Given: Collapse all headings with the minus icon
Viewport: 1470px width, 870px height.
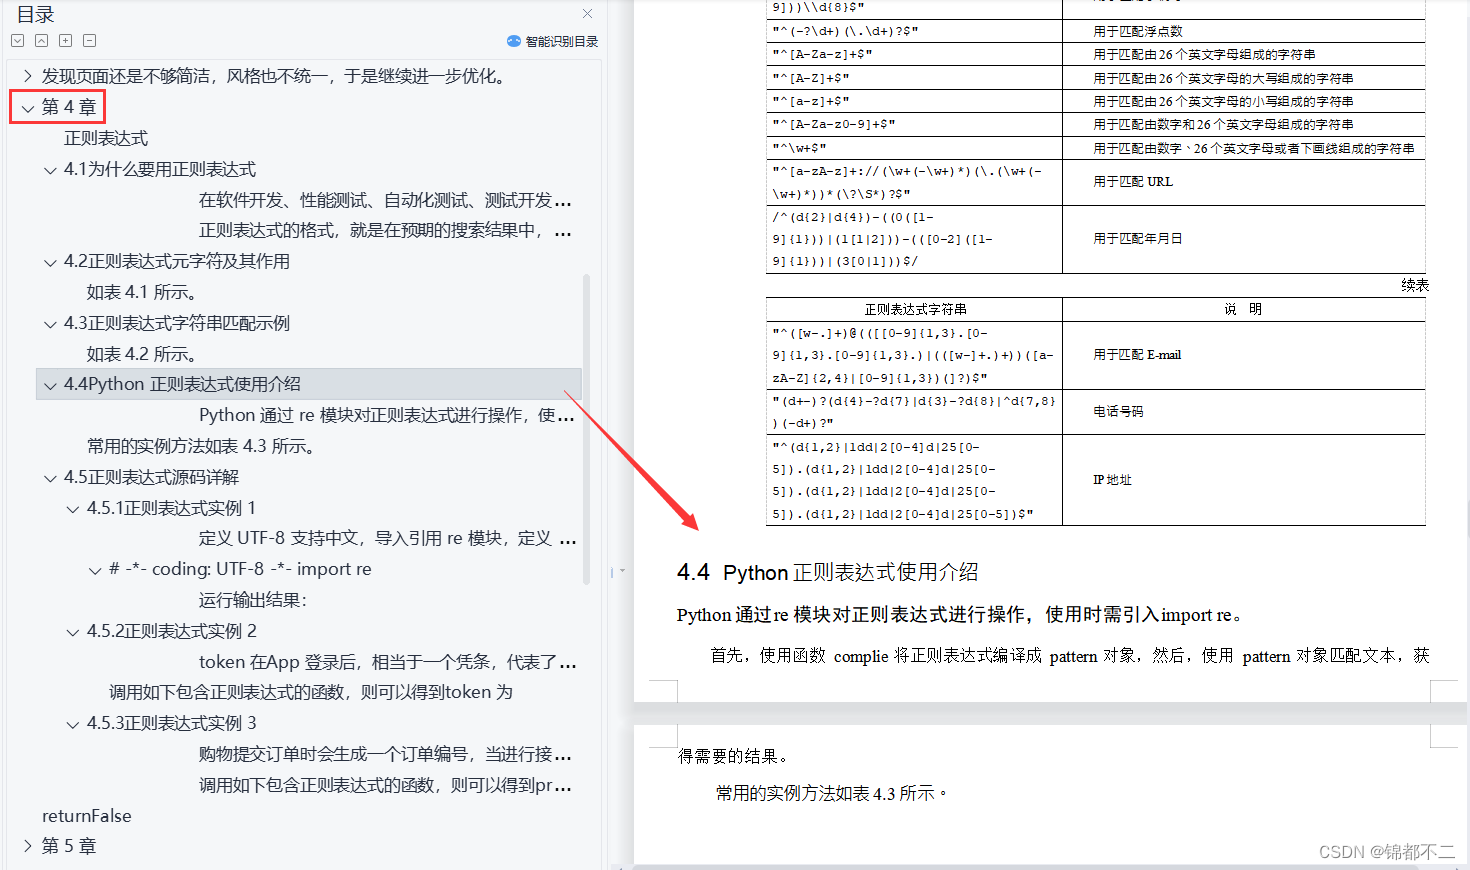Looking at the screenshot, I should point(89,40).
